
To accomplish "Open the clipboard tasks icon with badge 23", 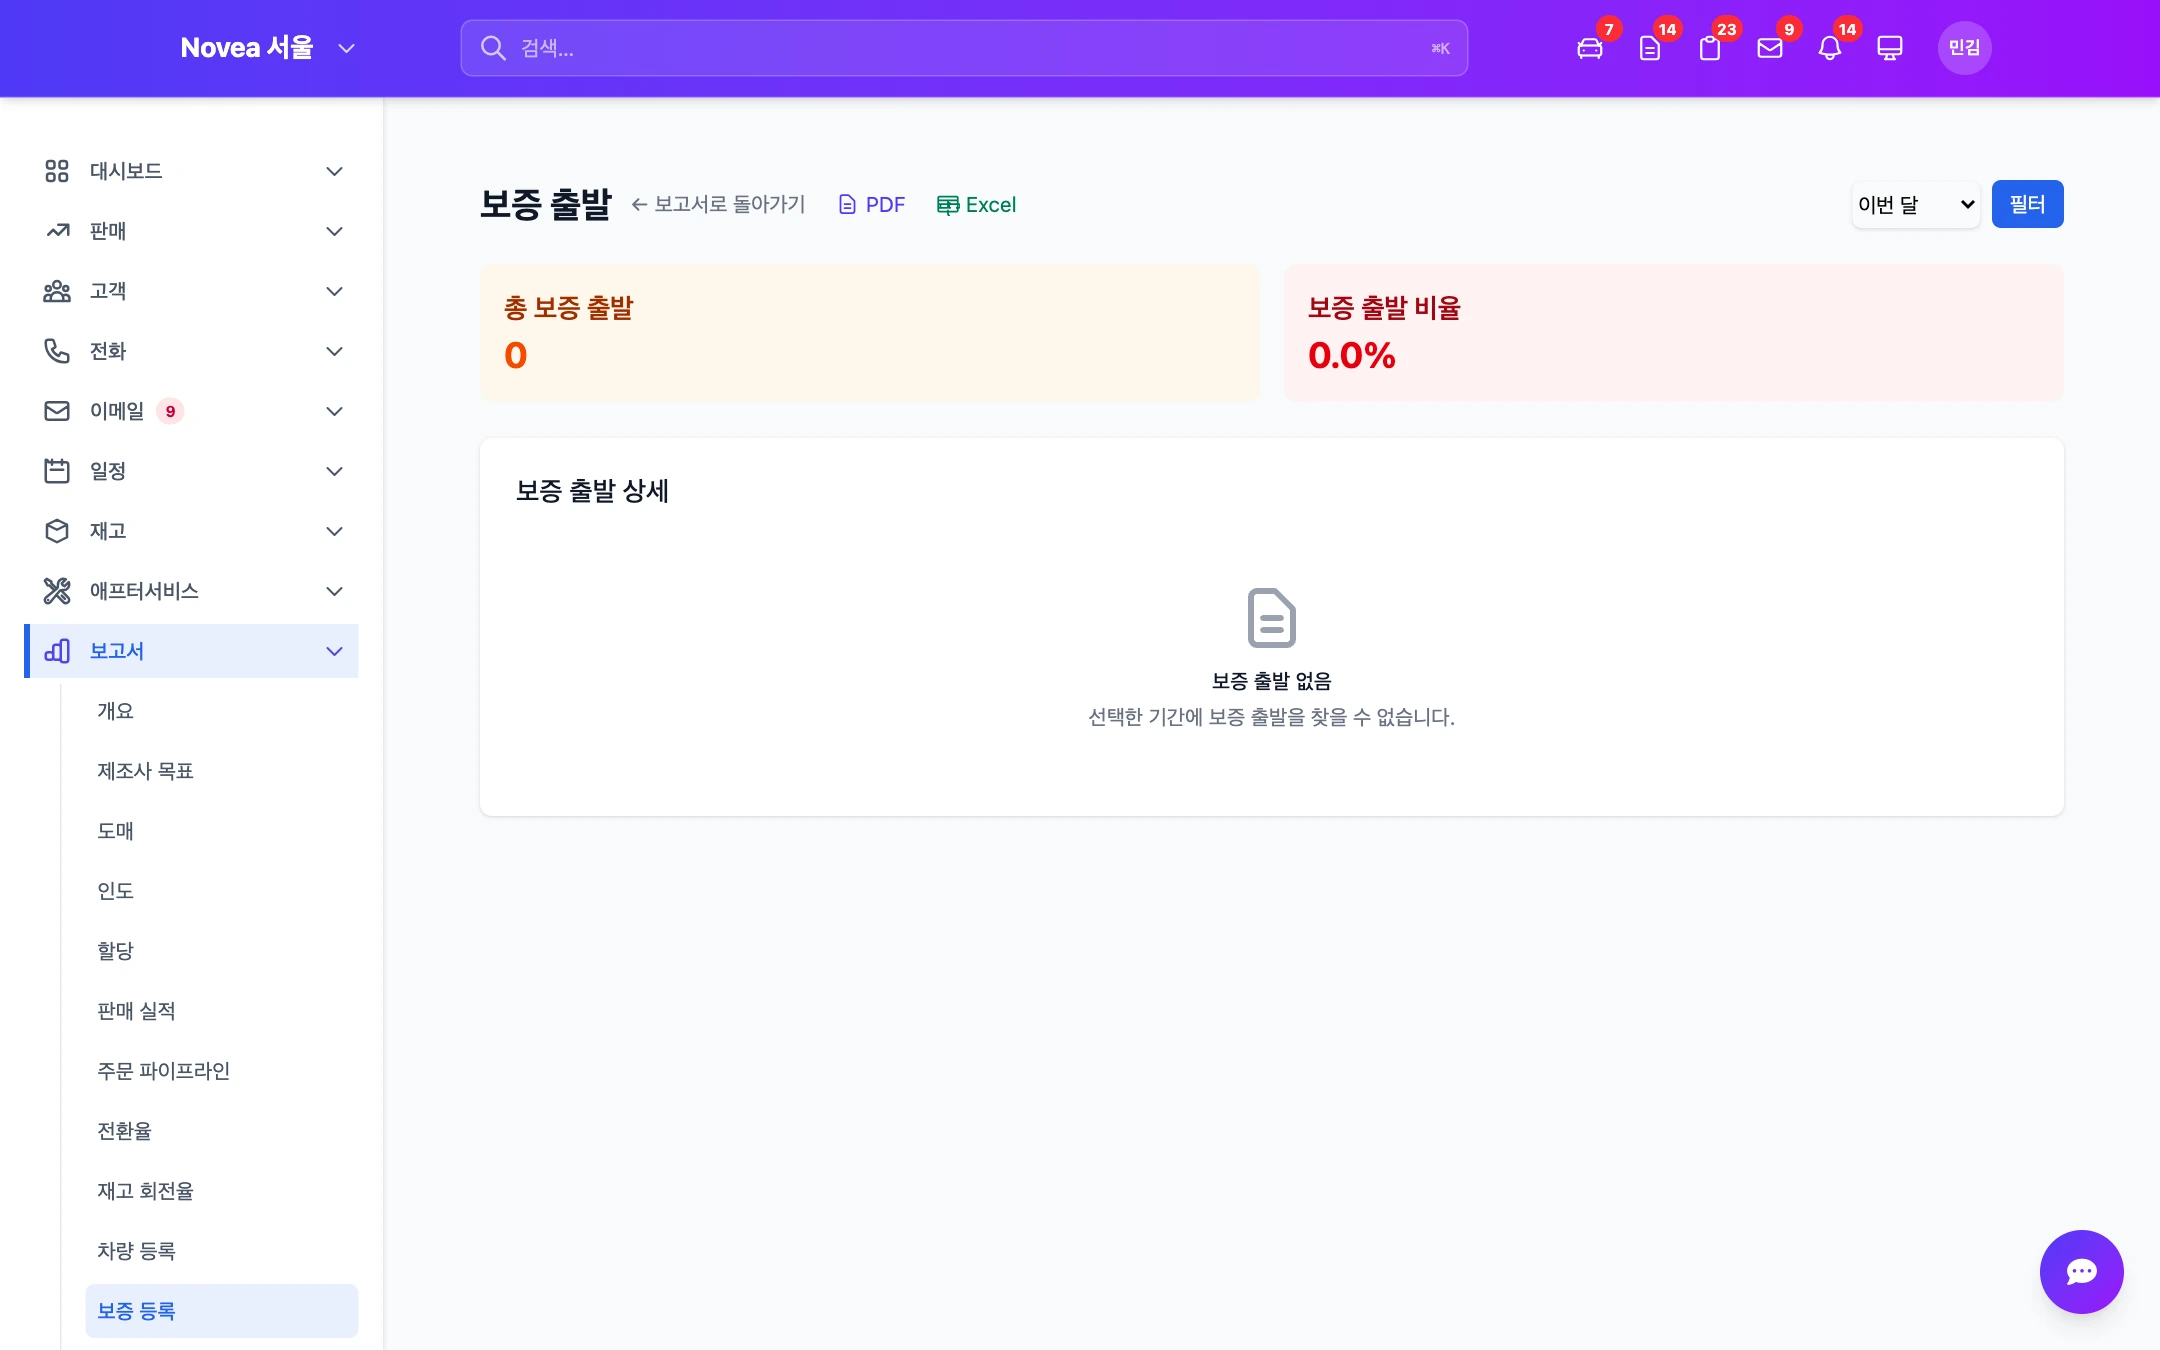I will (x=1709, y=48).
